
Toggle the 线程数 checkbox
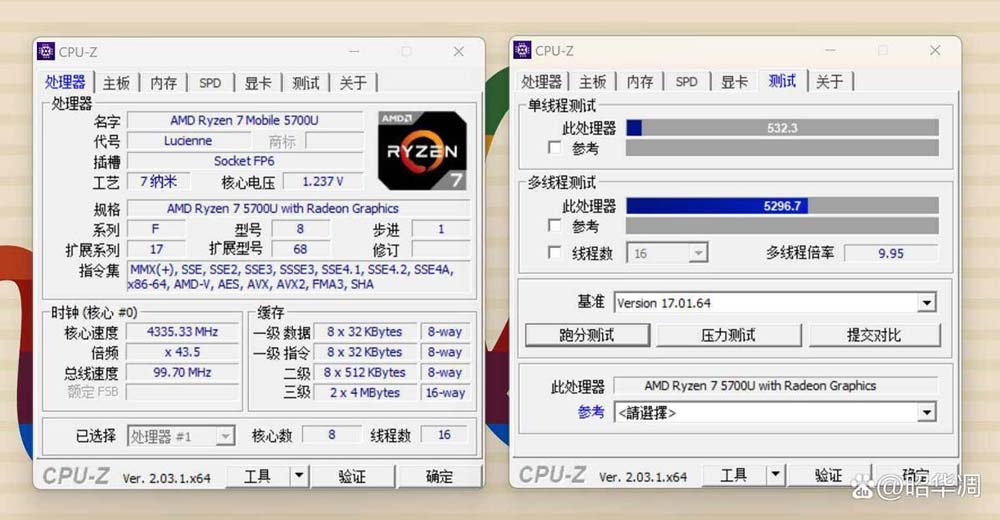click(x=555, y=253)
